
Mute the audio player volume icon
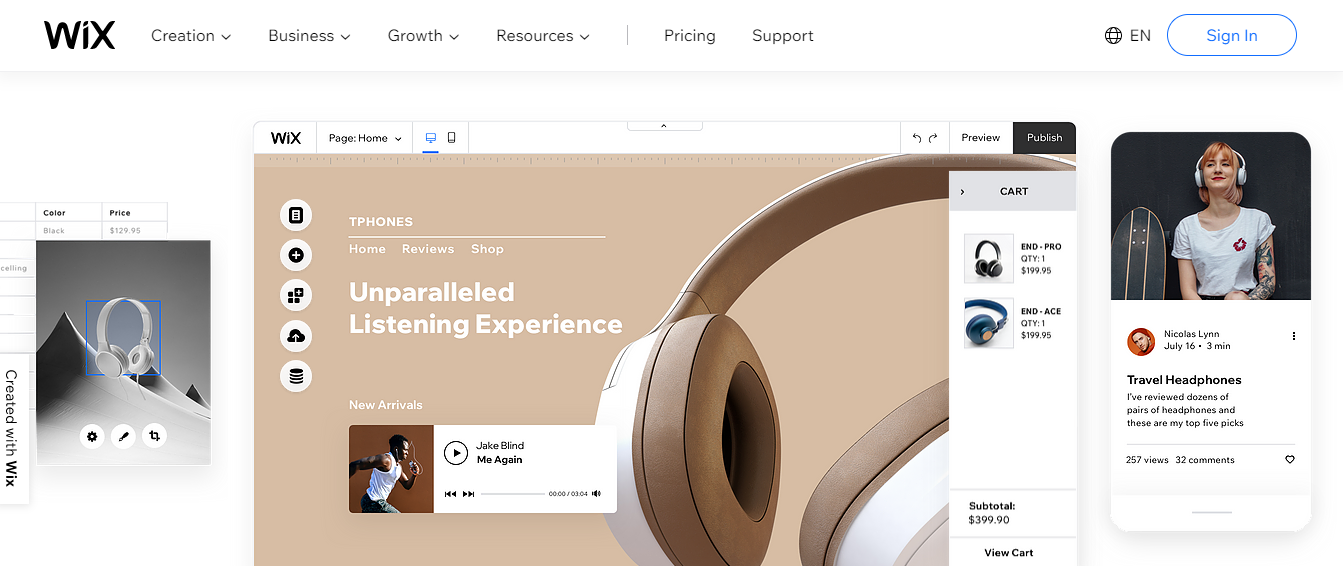[597, 494]
